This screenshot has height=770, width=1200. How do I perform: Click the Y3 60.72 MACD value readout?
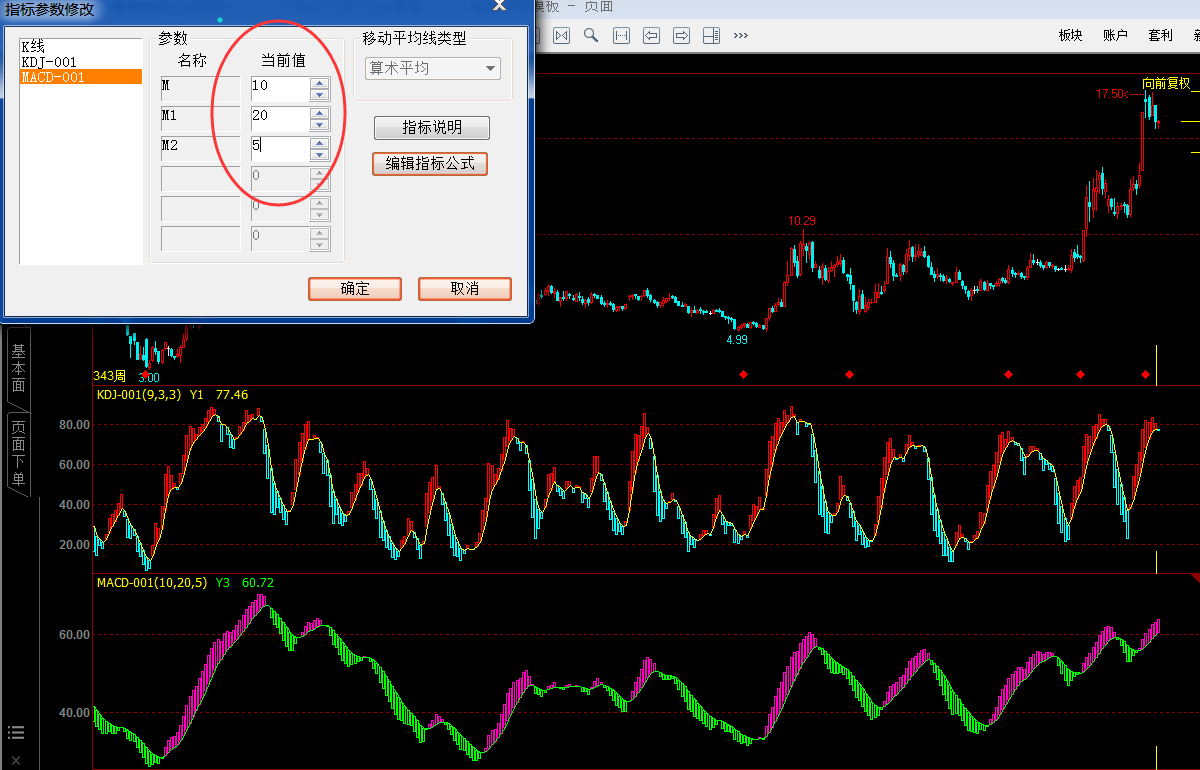coord(245,582)
